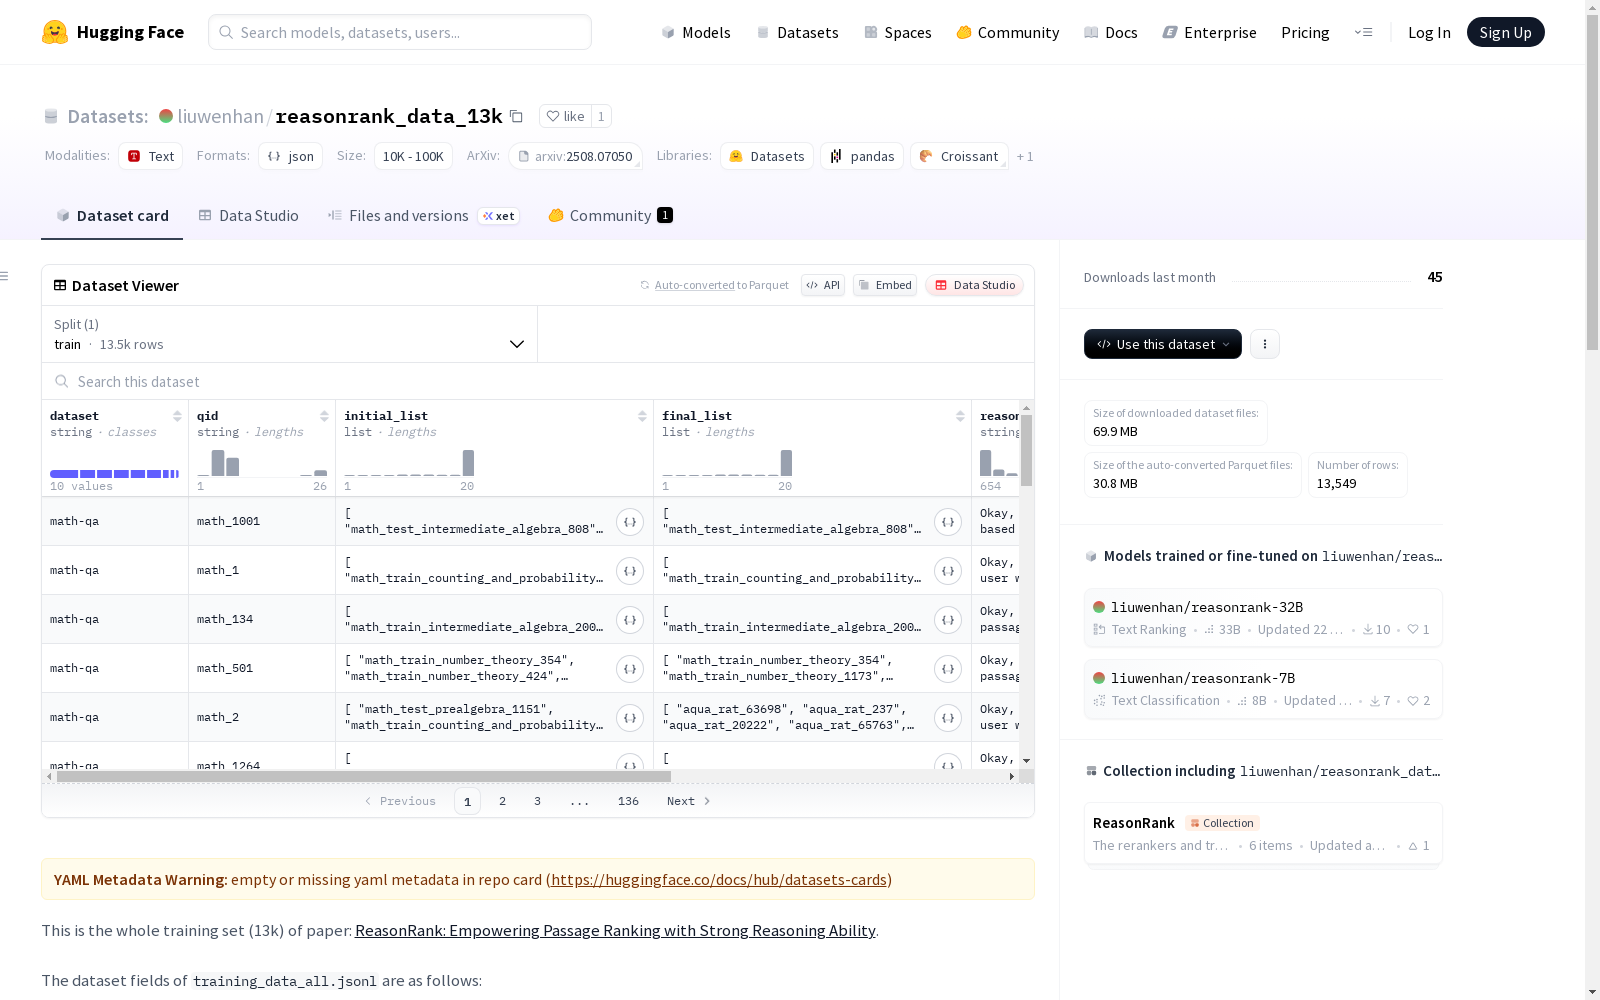Go to the Community navigation item
1600x1000 pixels.
tap(1008, 32)
